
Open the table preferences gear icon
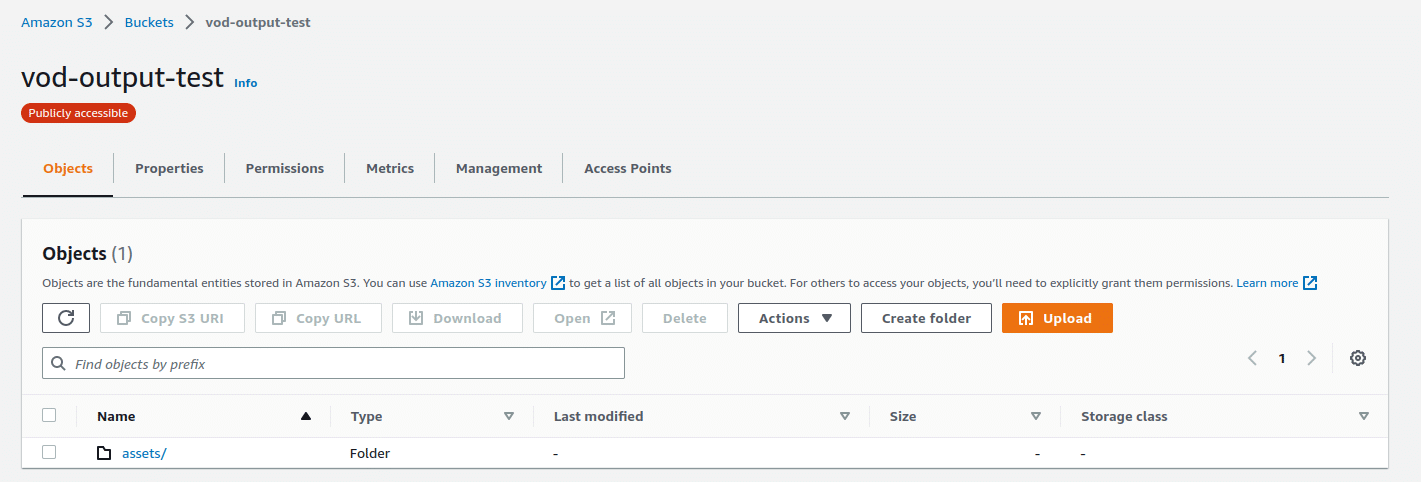(1357, 358)
